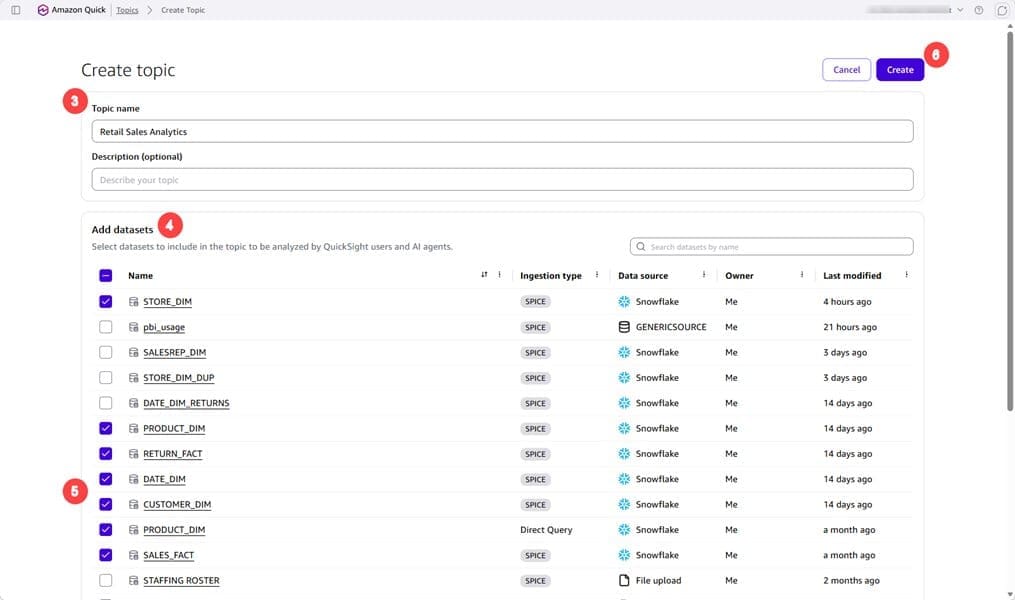The height and width of the screenshot is (600, 1015).
Task: Expand the user account dropdown chevron
Action: (960, 10)
